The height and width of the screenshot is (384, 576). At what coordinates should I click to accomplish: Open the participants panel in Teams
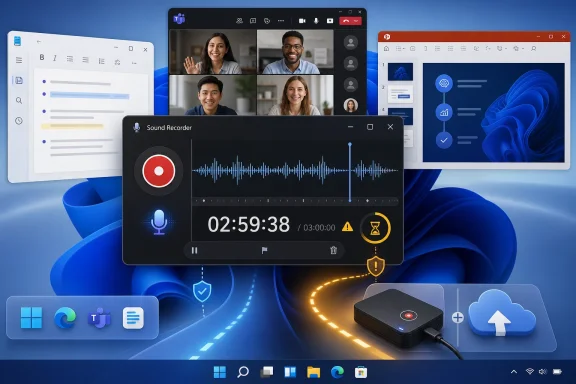tap(239, 21)
